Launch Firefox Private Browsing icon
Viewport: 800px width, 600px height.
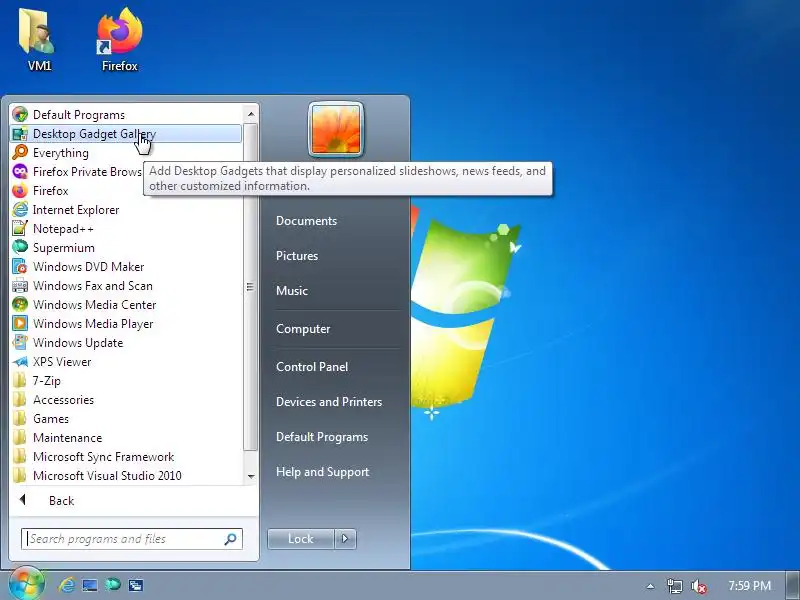click(x=20, y=171)
